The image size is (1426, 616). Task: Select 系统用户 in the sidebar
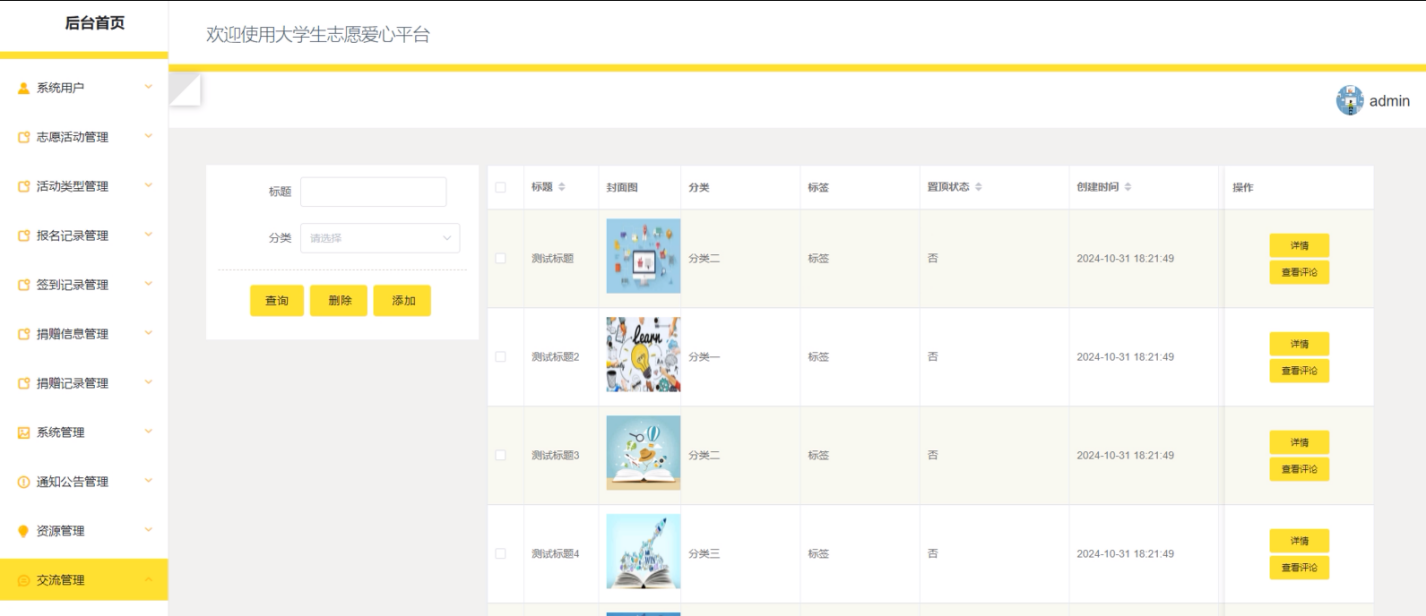click(84, 88)
